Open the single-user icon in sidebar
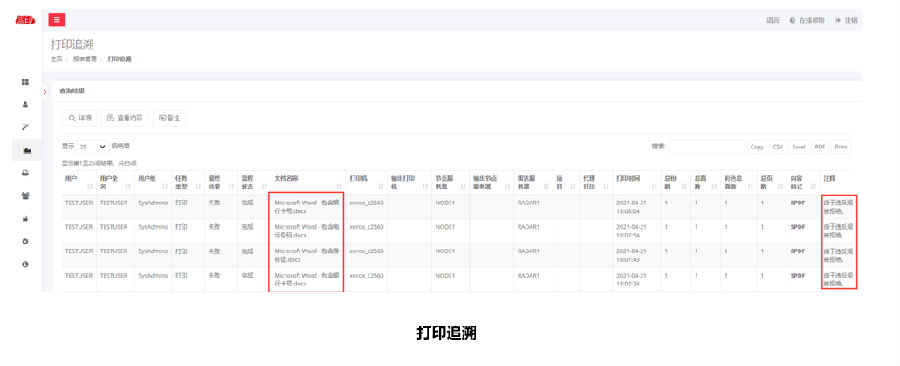The width and height of the screenshot is (900, 366). click(x=25, y=105)
